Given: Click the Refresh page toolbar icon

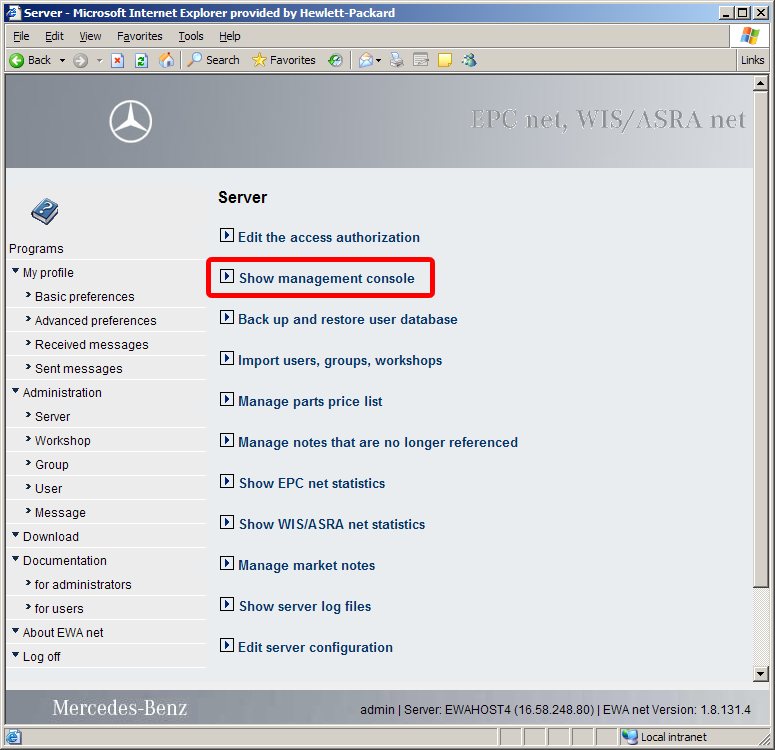Looking at the screenshot, I should pyautogui.click(x=141, y=60).
